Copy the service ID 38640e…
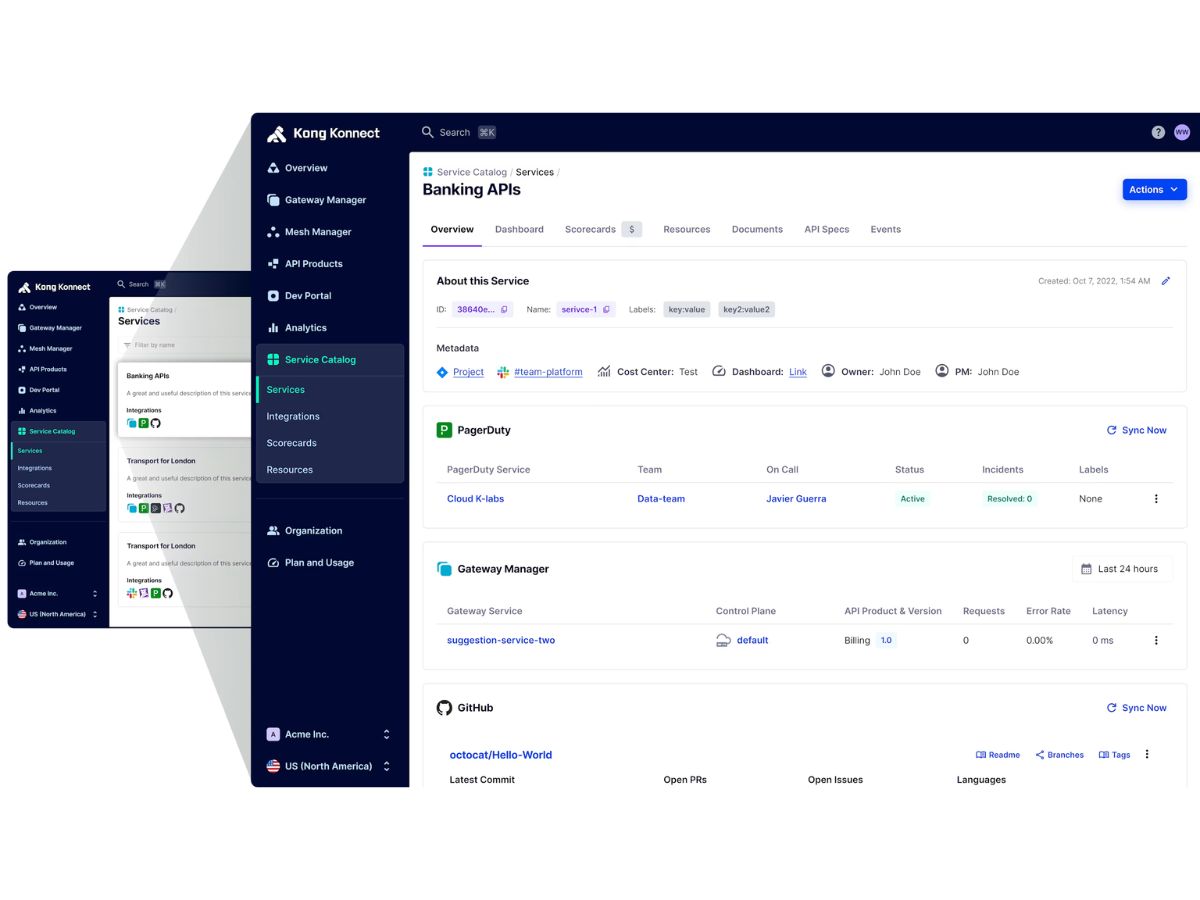This screenshot has width=1200, height=900. point(505,310)
